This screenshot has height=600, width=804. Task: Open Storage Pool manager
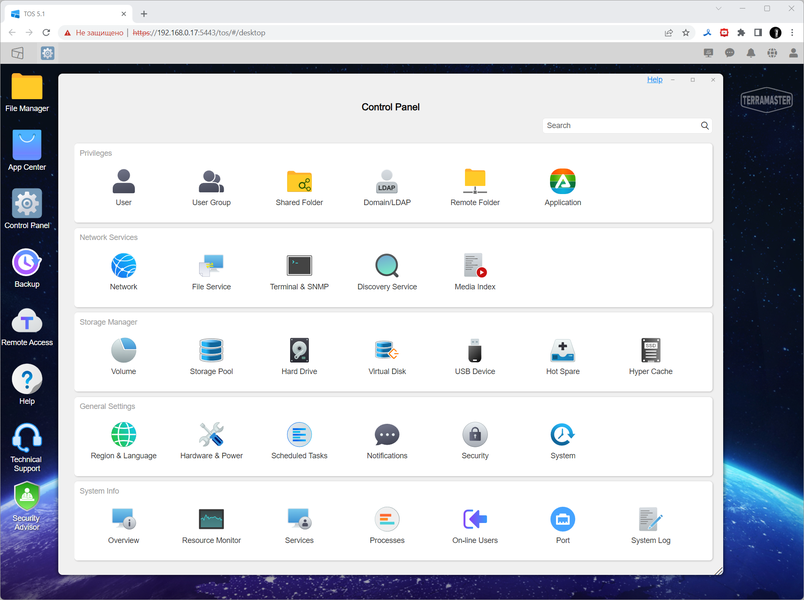pyautogui.click(x=211, y=356)
